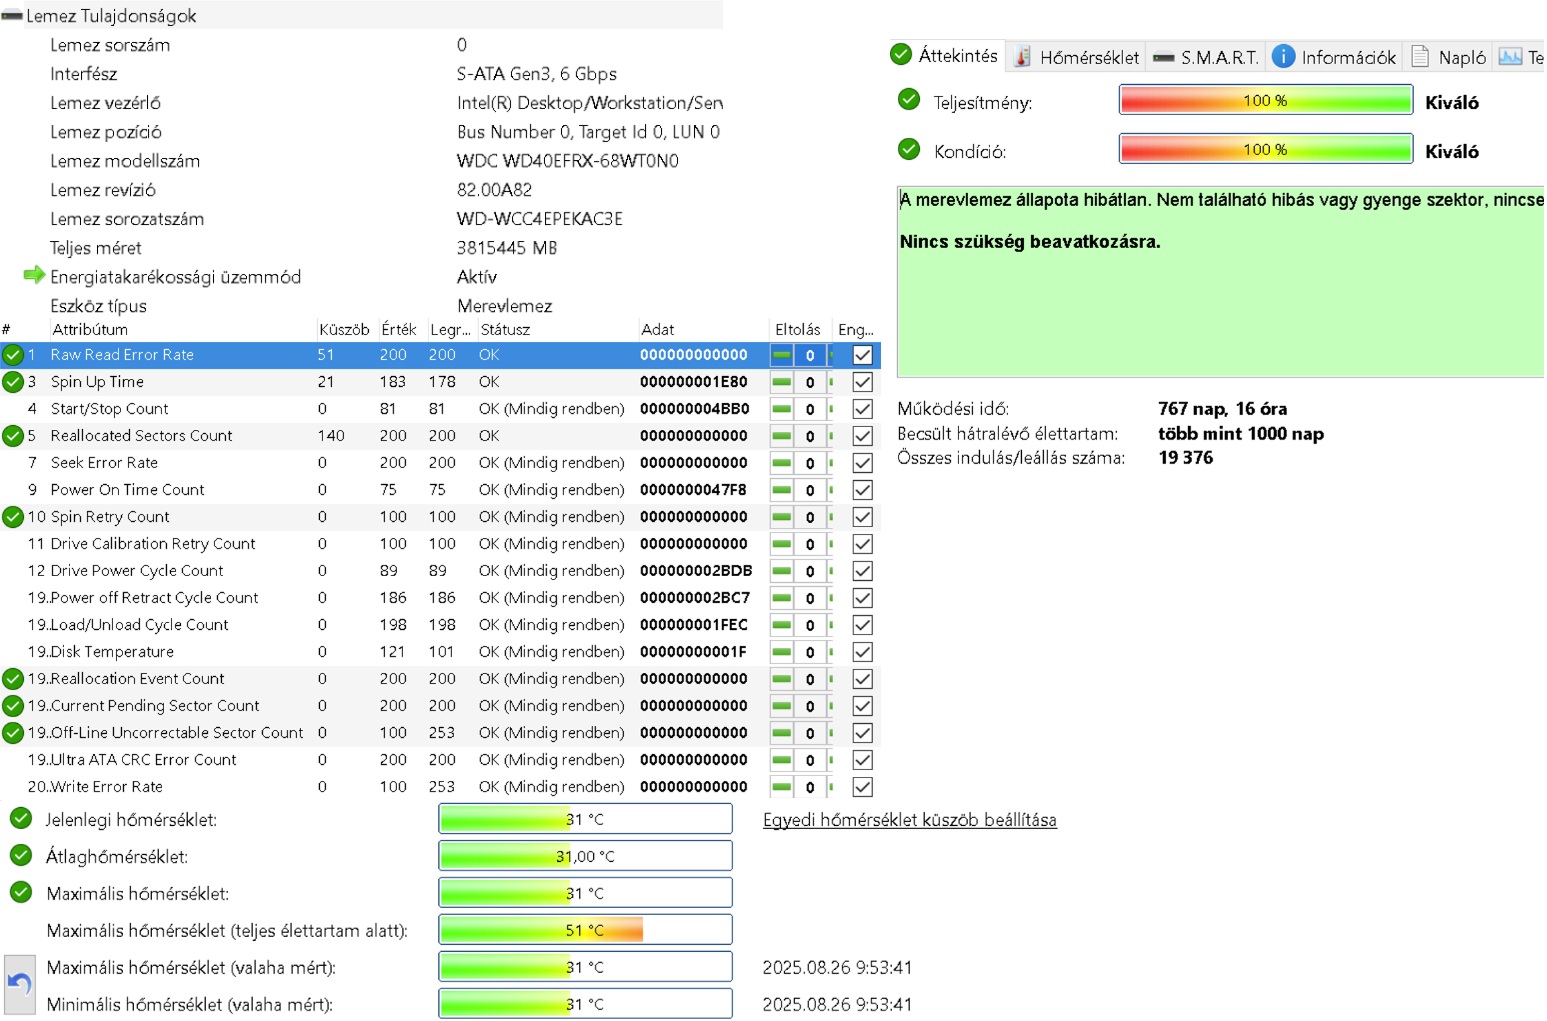Uncheck the checkbox in the Raw Read Error Rate row
The image size is (1547, 1021).
coord(862,355)
